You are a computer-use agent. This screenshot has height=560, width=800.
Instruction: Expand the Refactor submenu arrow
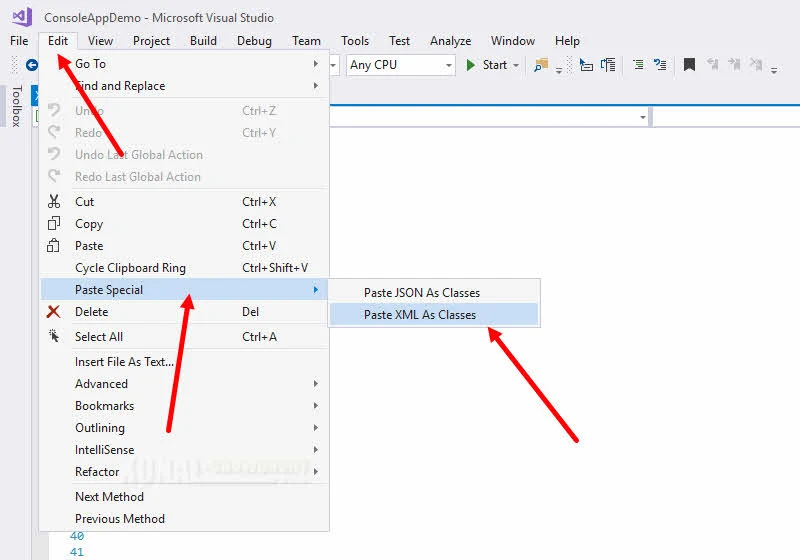[316, 471]
